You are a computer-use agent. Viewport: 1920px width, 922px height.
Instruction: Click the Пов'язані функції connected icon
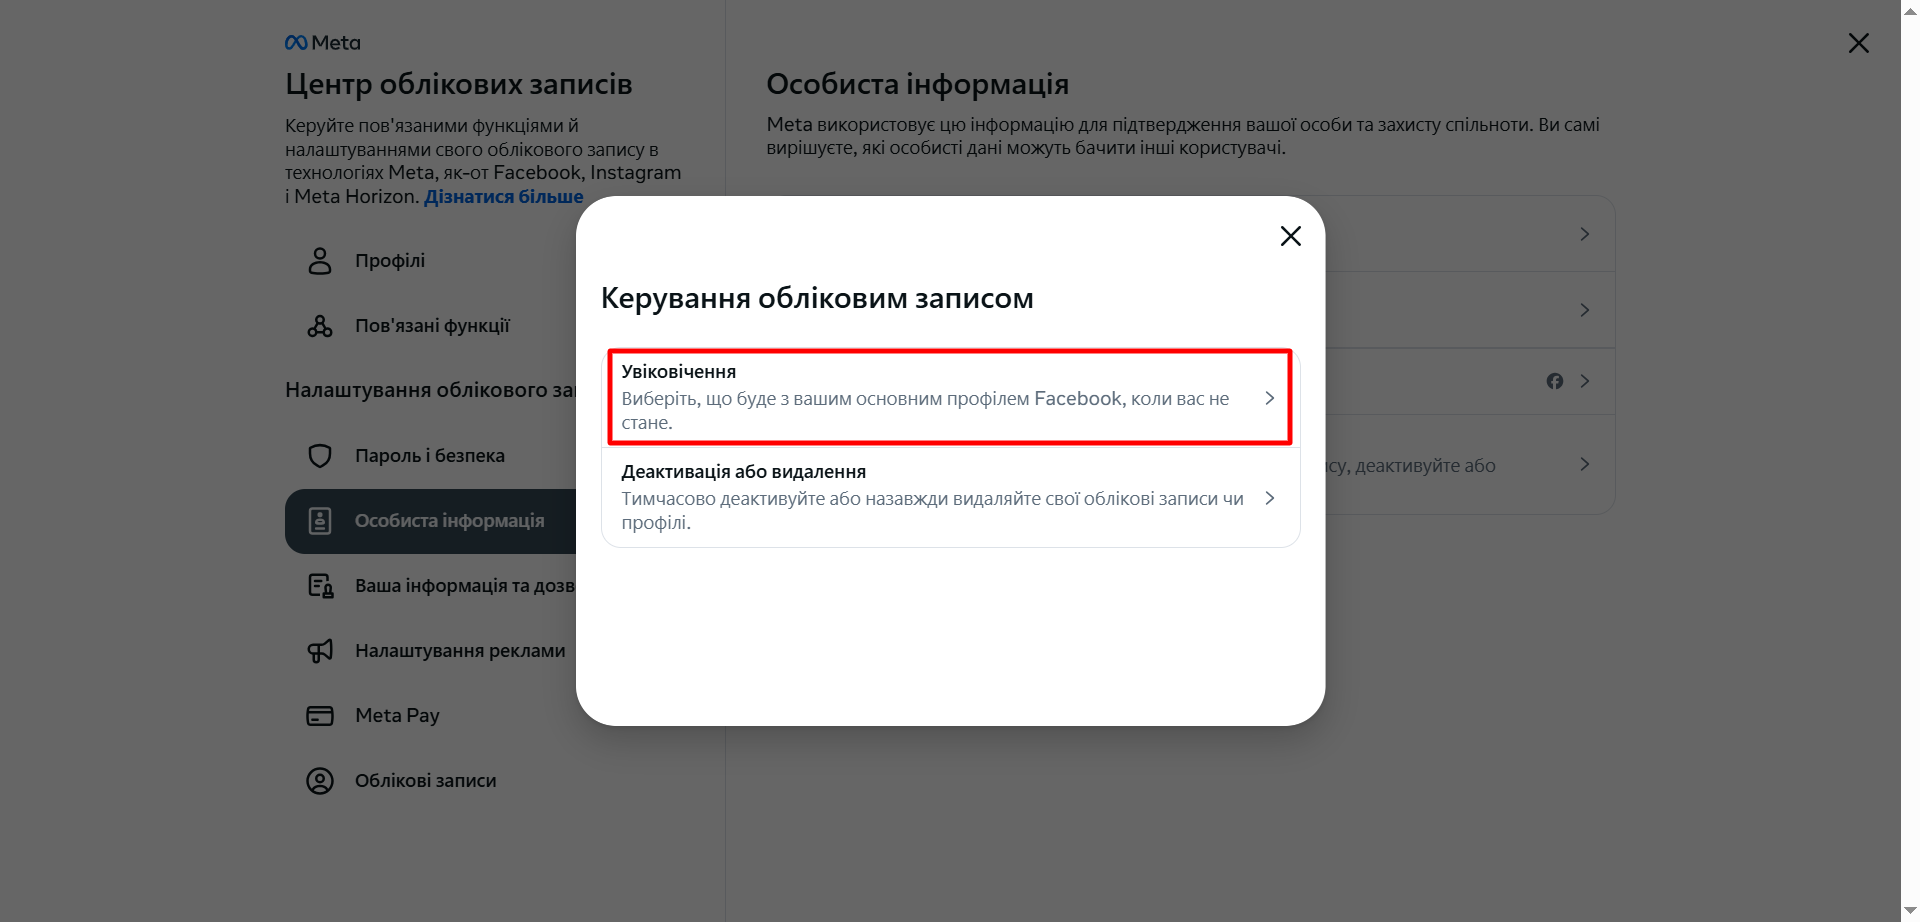pyautogui.click(x=320, y=326)
